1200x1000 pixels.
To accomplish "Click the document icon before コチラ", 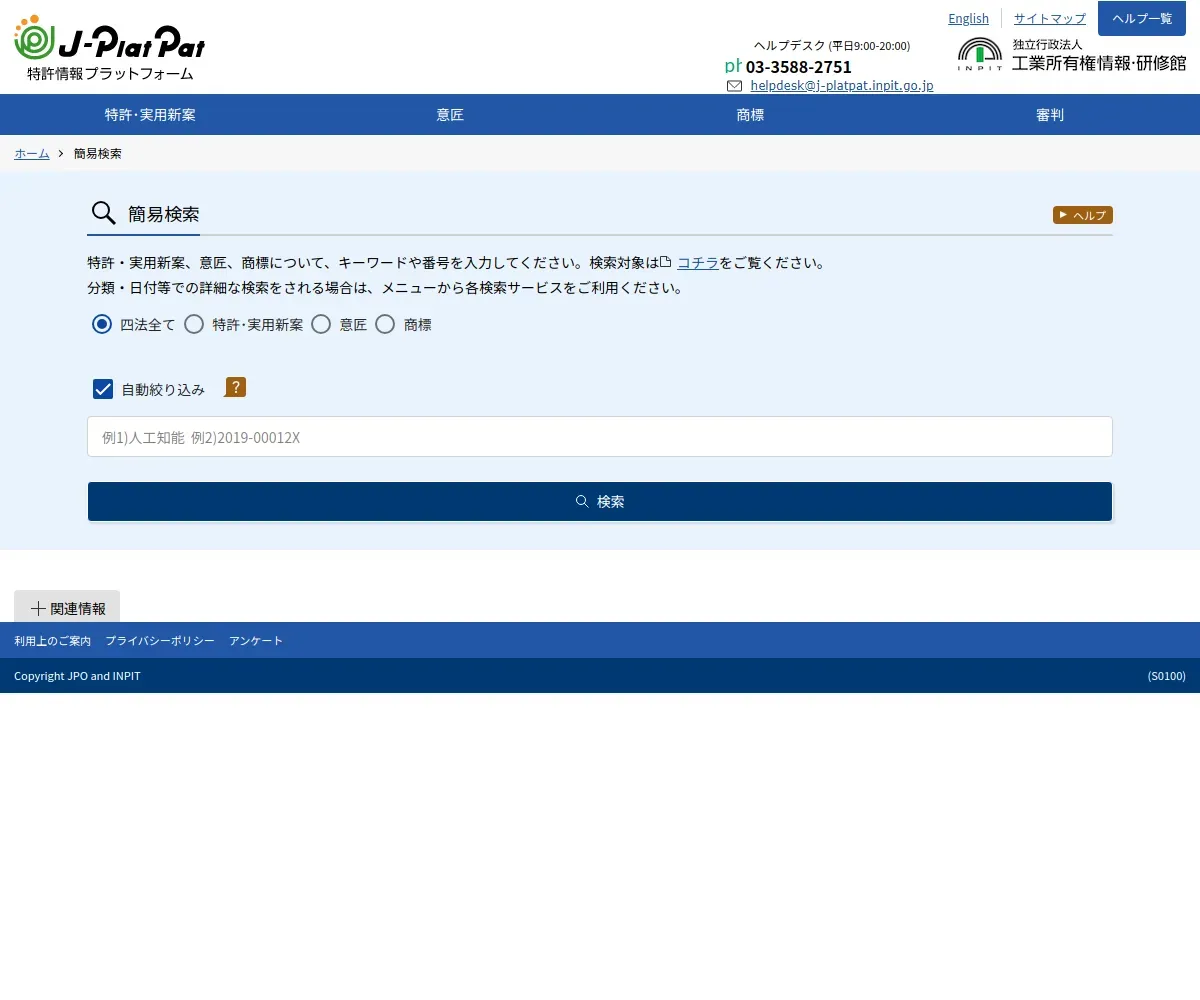I will coord(666,262).
